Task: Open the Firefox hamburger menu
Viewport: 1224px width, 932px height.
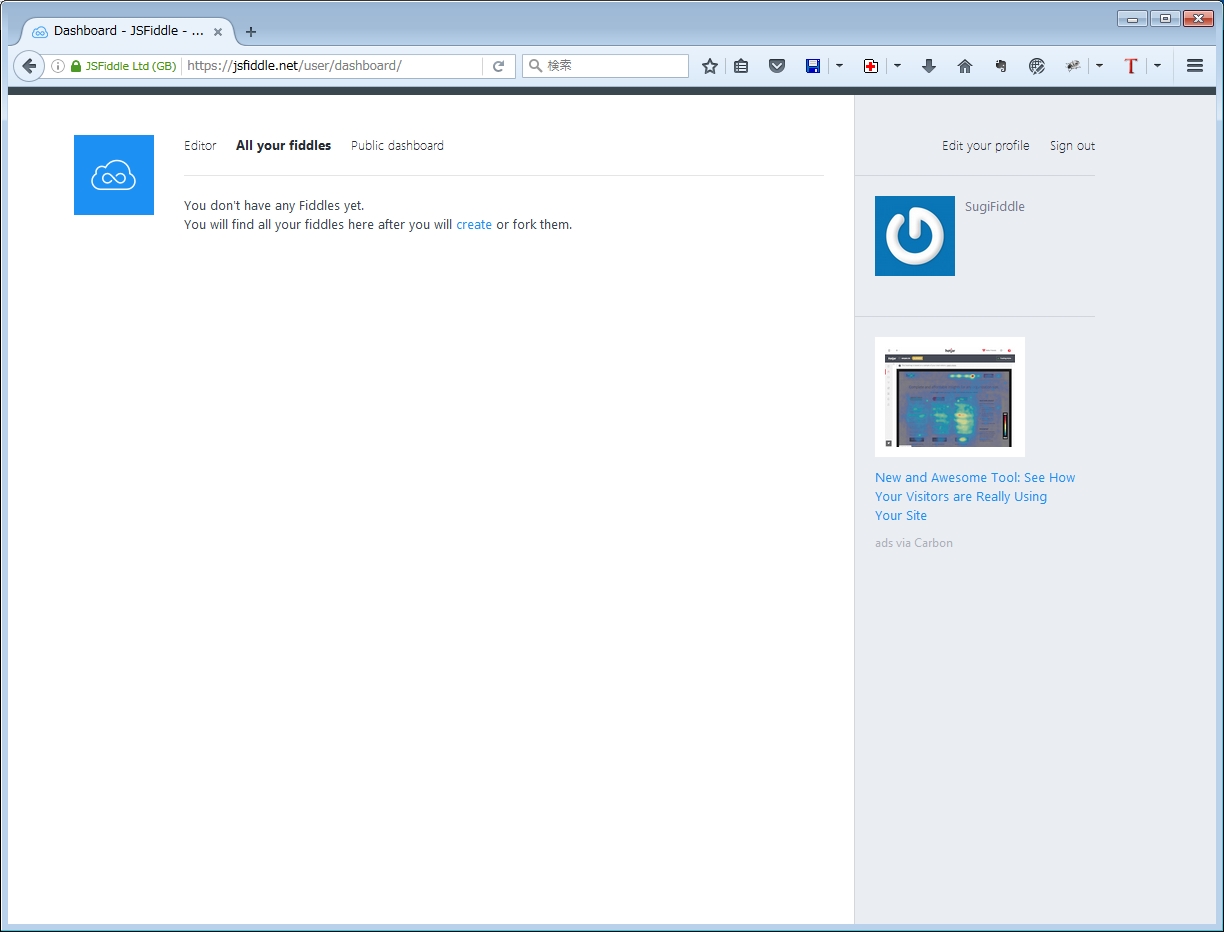Action: tap(1194, 66)
